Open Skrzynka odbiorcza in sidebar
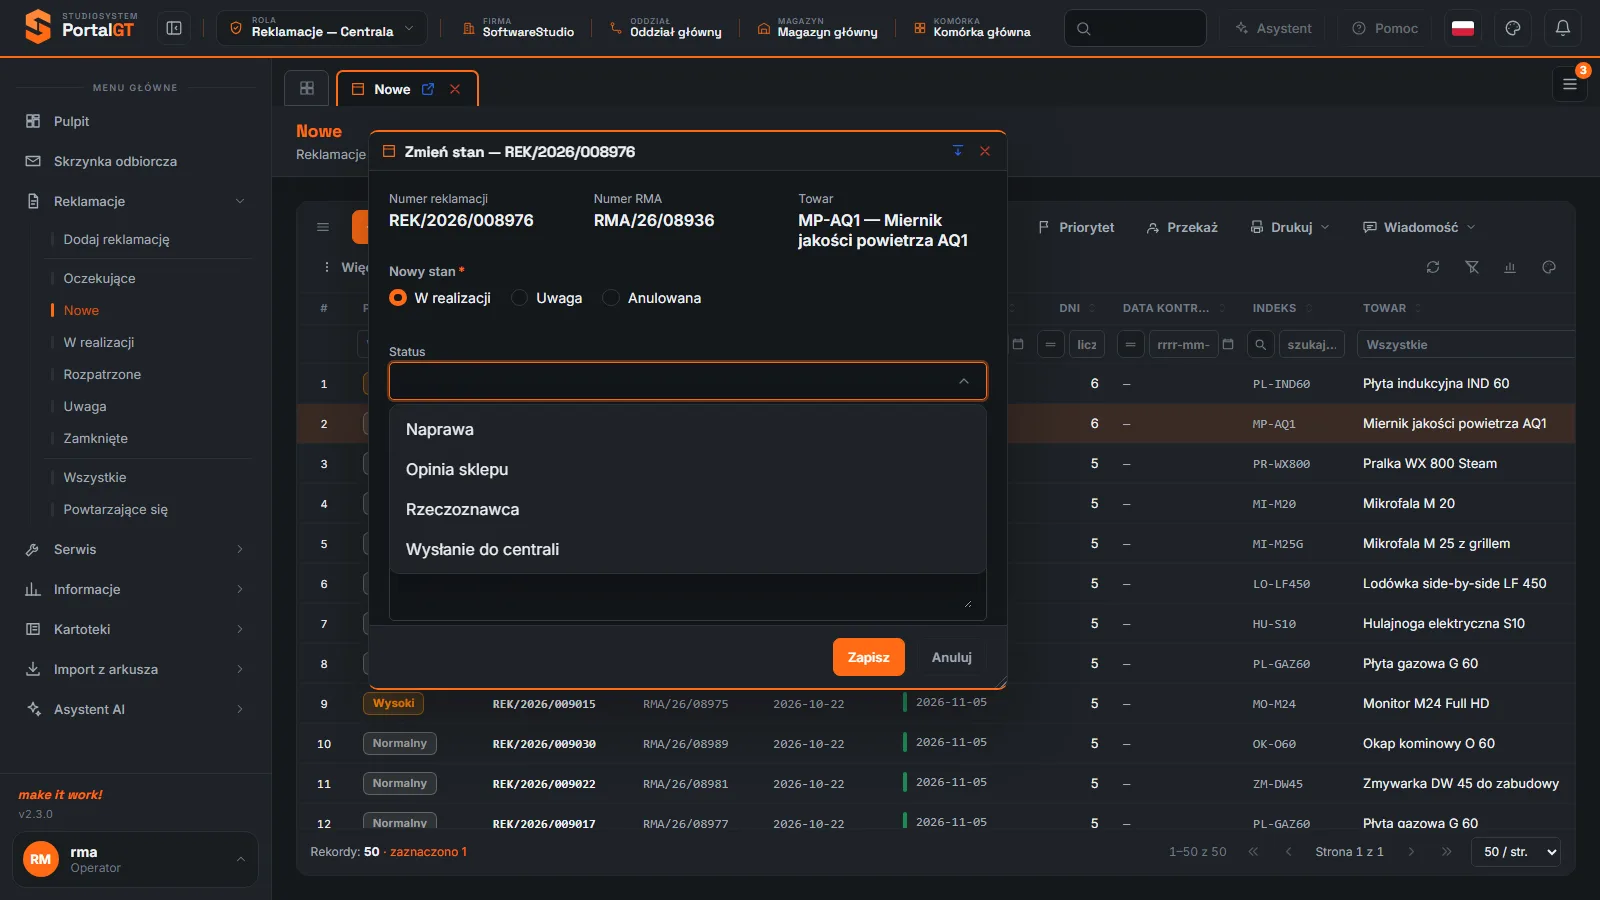This screenshot has width=1600, height=900. [136, 161]
